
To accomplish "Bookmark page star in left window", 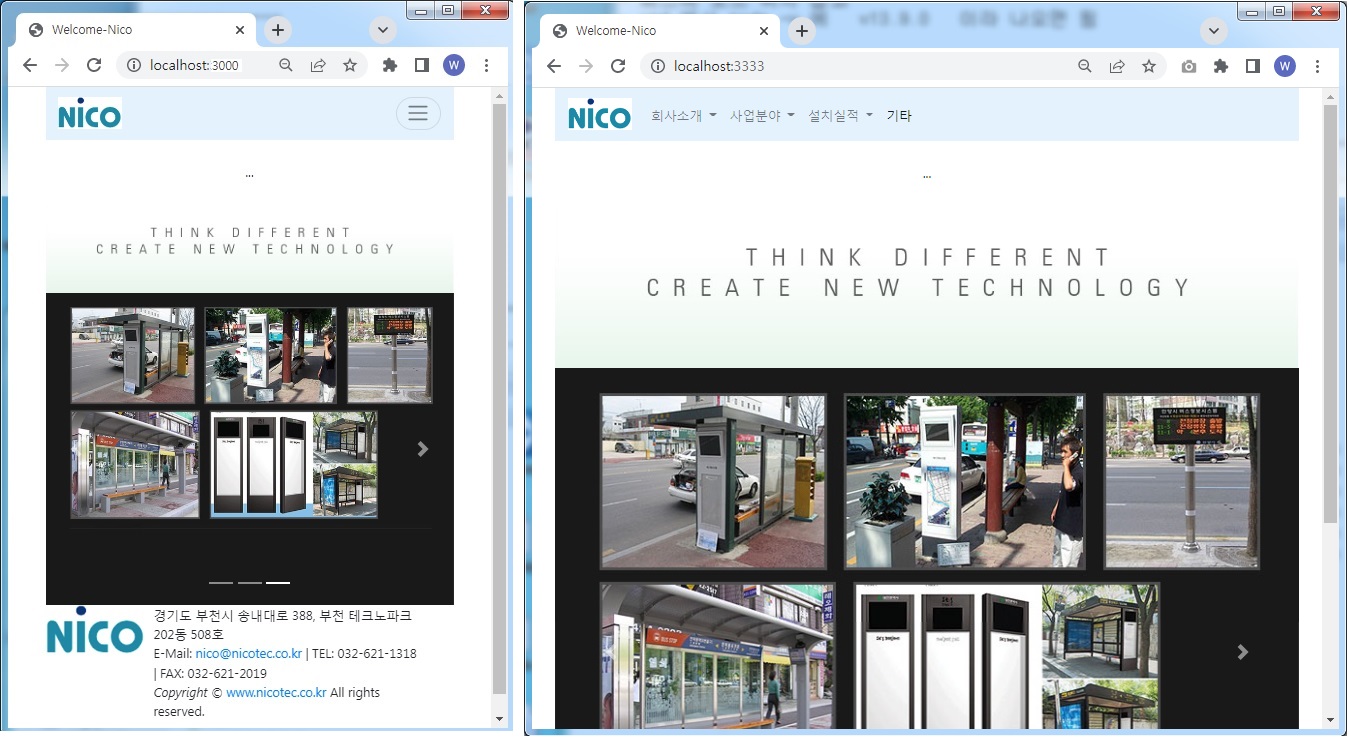I will (x=350, y=65).
